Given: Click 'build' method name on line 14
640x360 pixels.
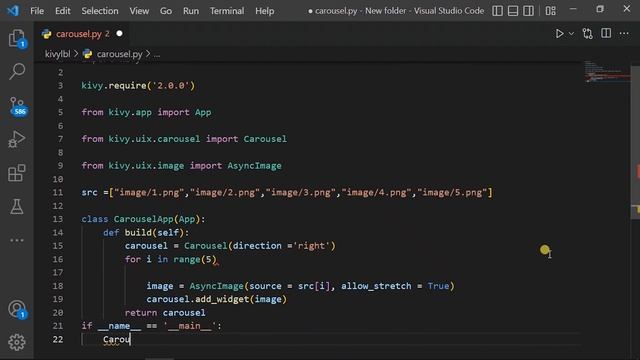Looking at the screenshot, I should coord(138,233).
